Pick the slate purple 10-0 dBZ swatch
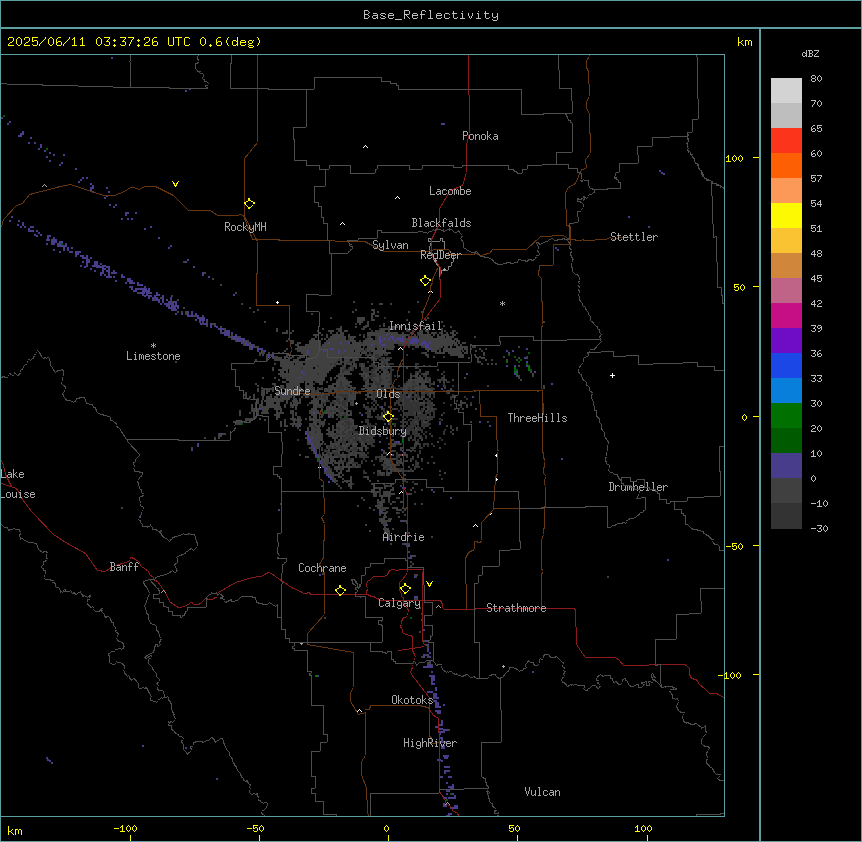Viewport: 862px width, 842px height. [786, 466]
